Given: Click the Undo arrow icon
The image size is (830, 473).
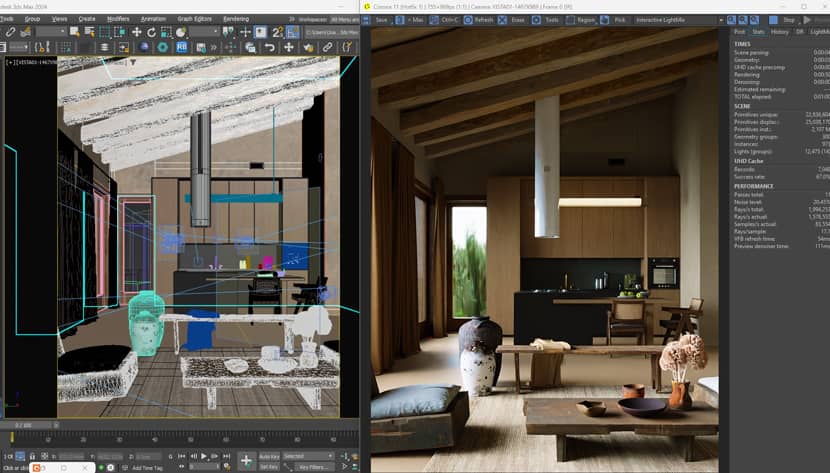Looking at the screenshot, I should [269, 47].
